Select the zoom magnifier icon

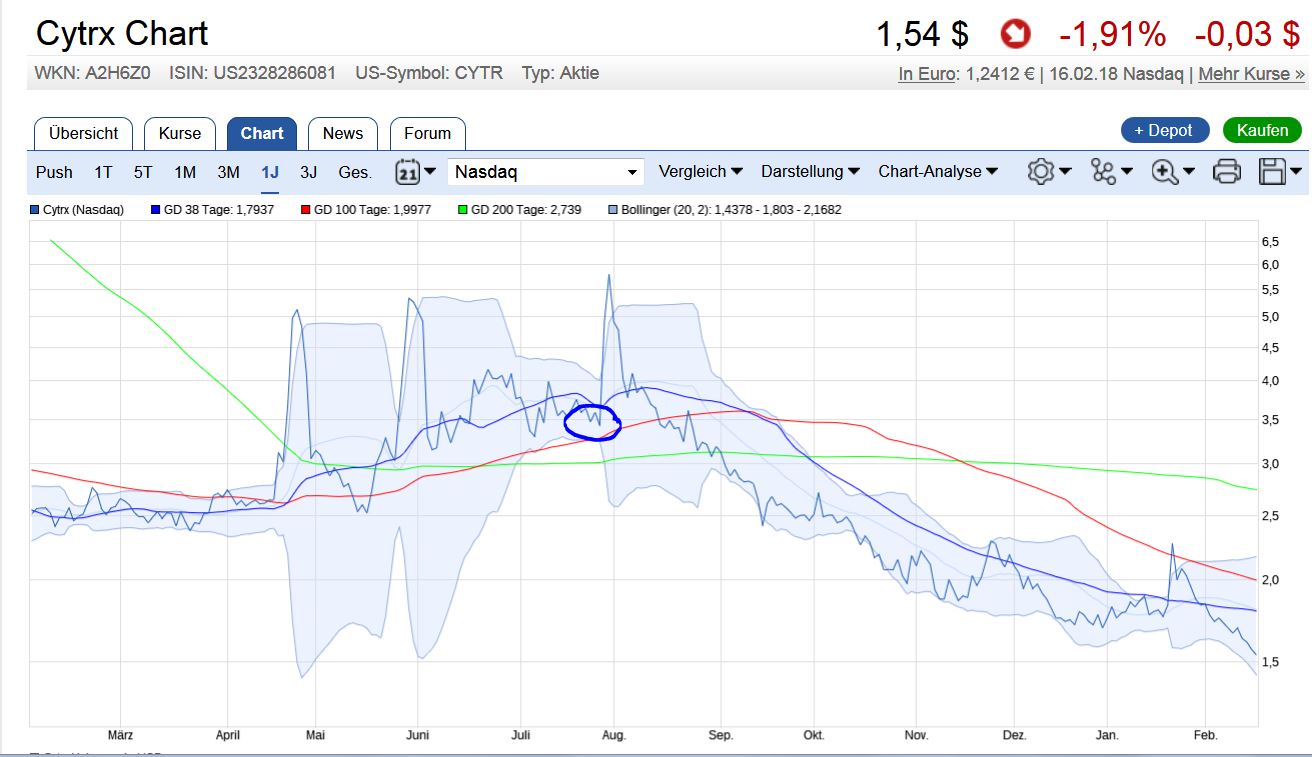pos(1165,171)
